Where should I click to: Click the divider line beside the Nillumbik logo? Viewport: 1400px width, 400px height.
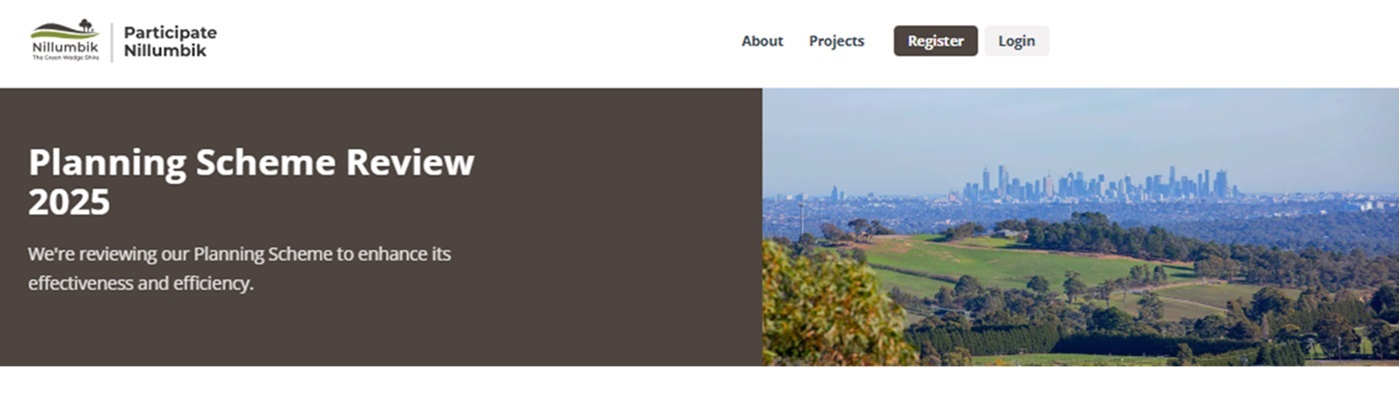pyautogui.click(x=112, y=41)
